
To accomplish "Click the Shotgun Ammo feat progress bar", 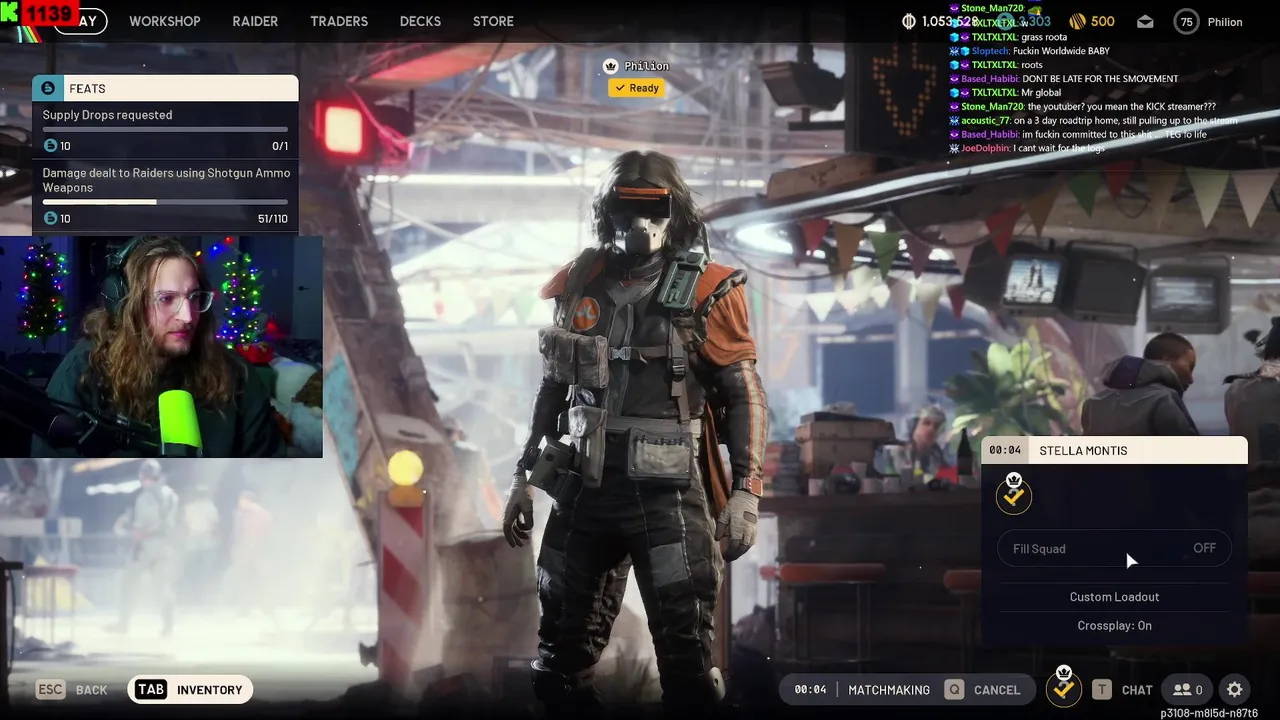I will 165,202.
